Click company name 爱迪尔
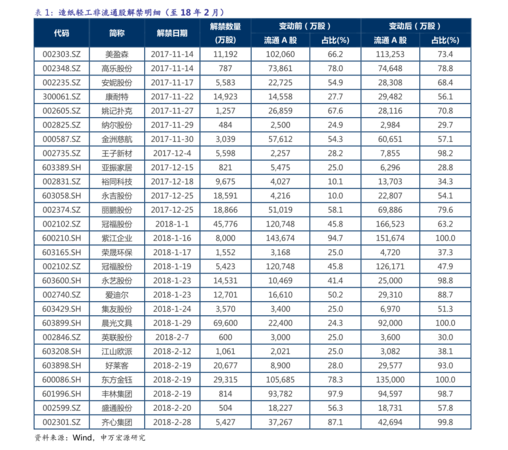The height and width of the screenshot is (450, 508). click(x=117, y=295)
